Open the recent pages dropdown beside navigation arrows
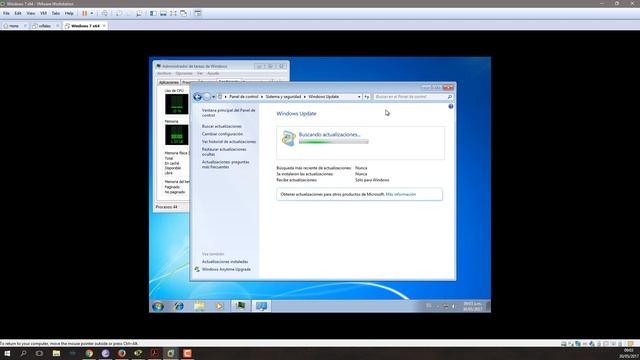The height and width of the screenshot is (360, 640). point(213,97)
